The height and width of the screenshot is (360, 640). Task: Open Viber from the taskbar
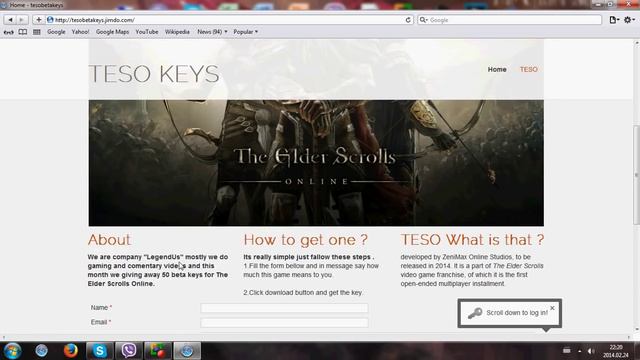[x=129, y=351]
